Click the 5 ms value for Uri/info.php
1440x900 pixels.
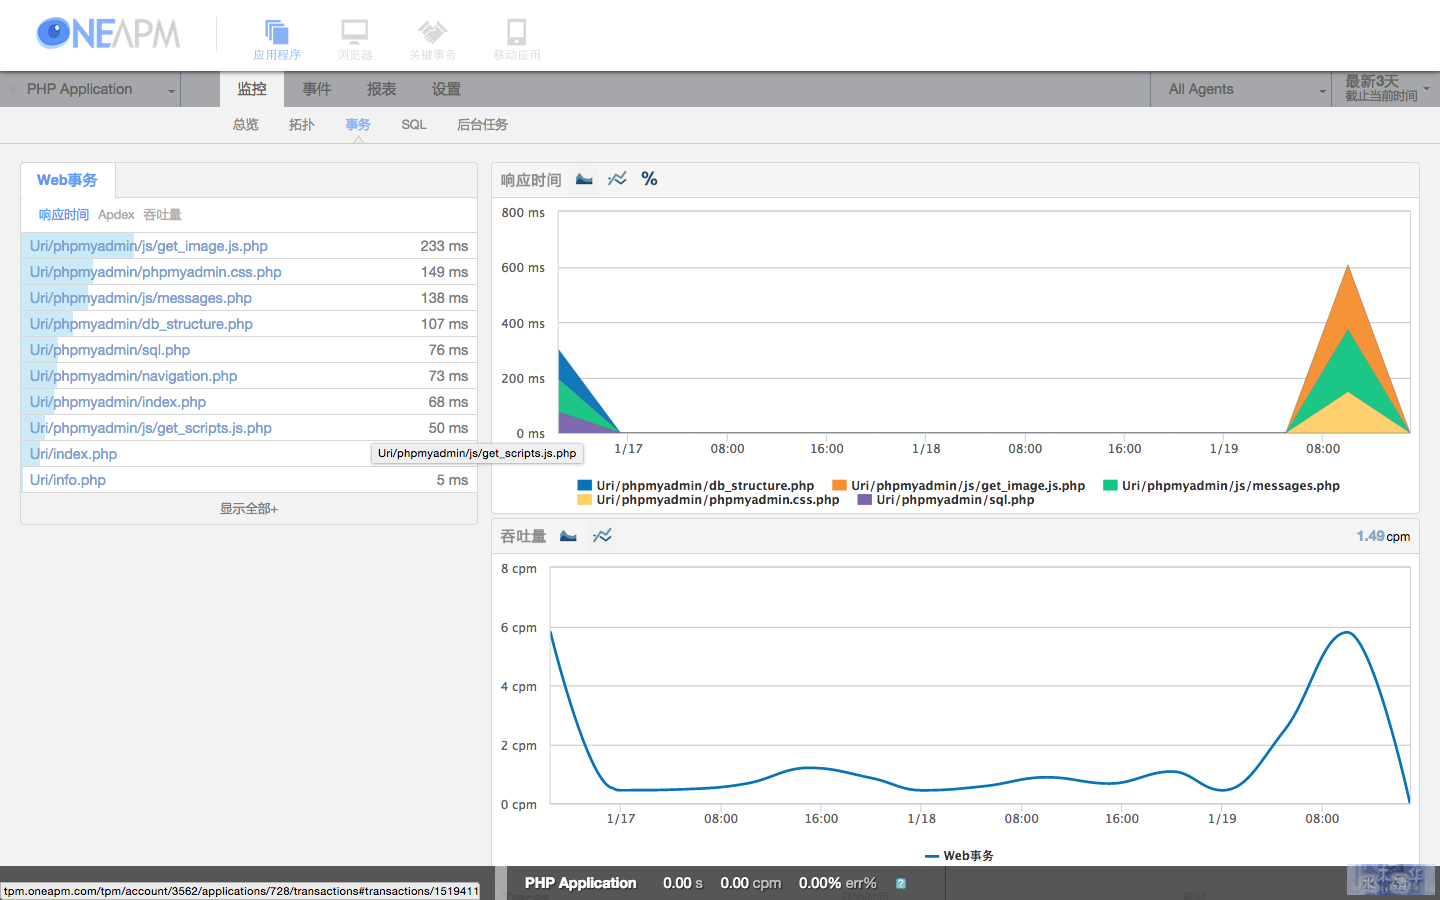tap(452, 480)
